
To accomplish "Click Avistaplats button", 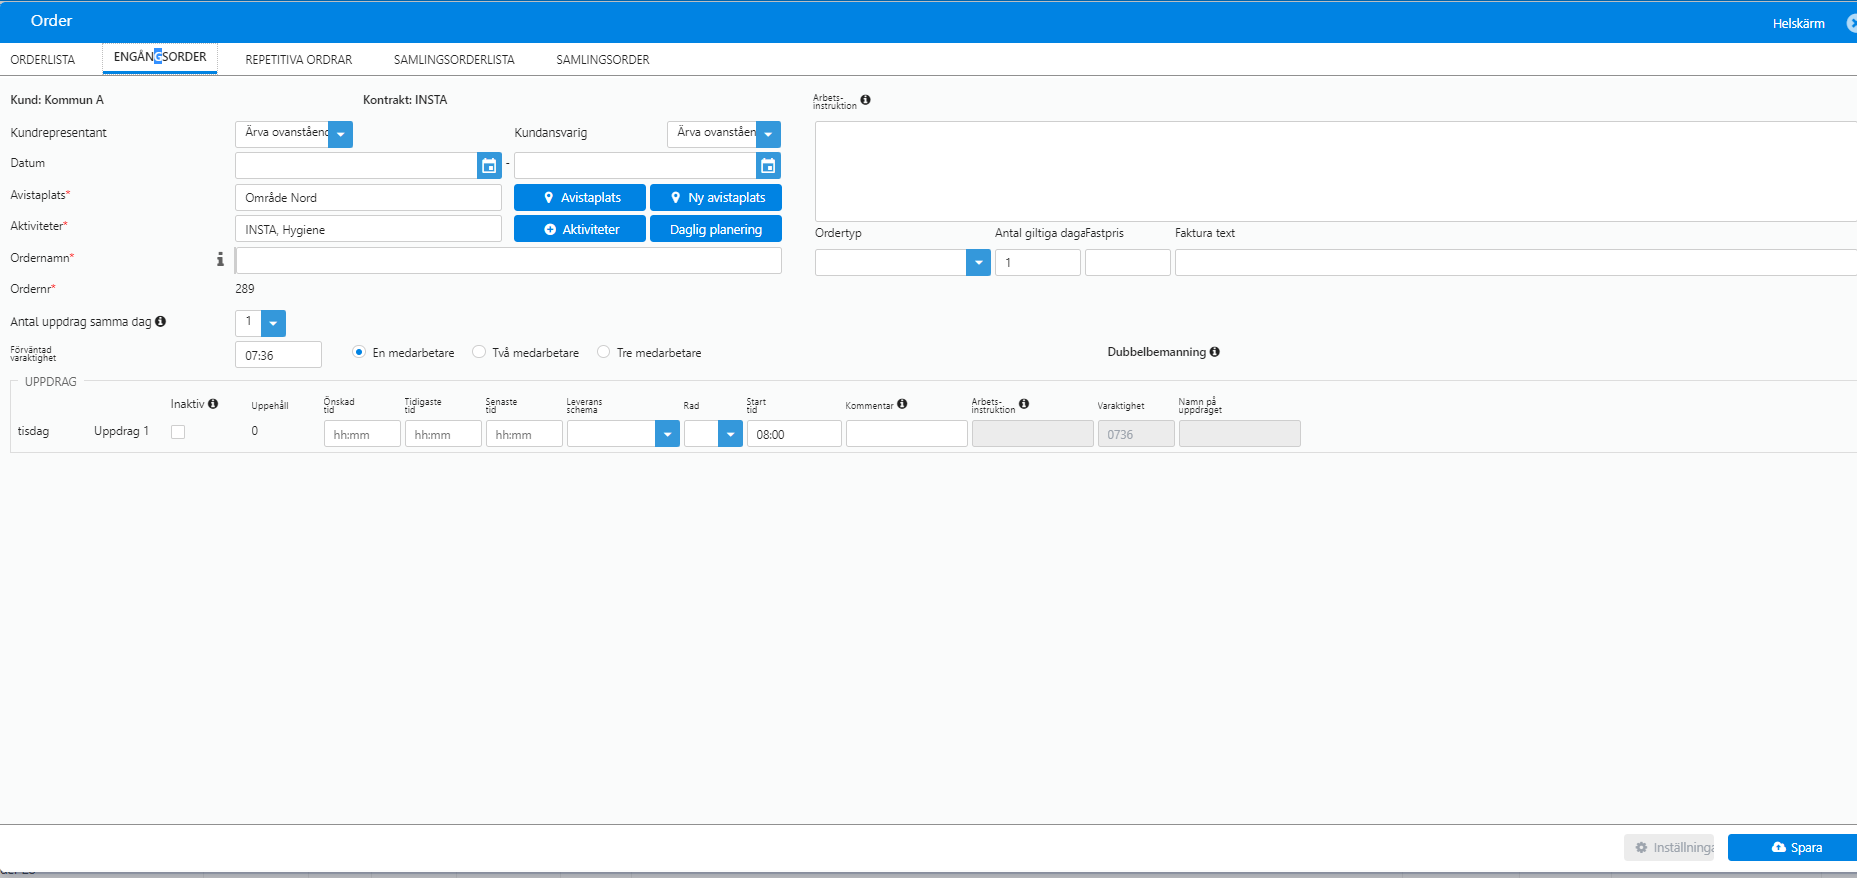I will 580,198.
